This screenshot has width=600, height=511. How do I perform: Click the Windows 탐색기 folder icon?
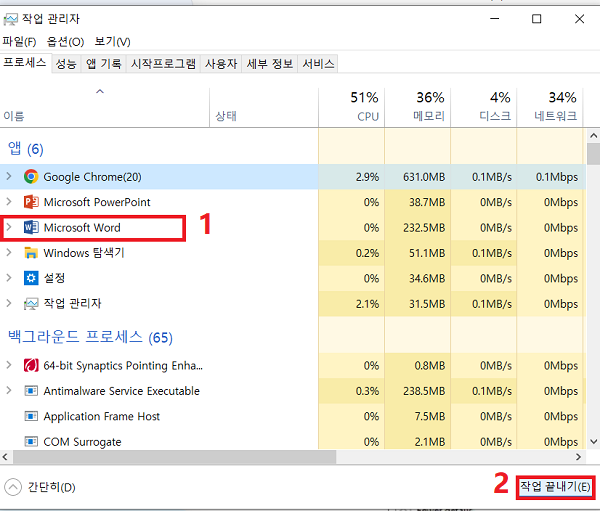(31, 253)
